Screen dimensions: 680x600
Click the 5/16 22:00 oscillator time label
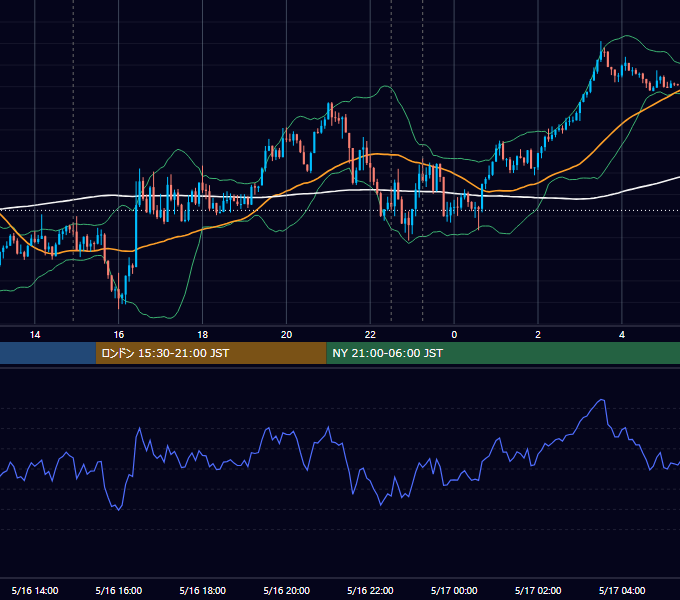pyautogui.click(x=370, y=590)
